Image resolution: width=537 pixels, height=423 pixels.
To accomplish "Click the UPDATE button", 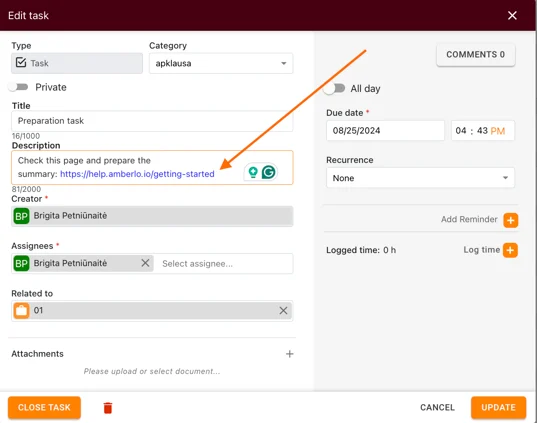I will coord(498,407).
